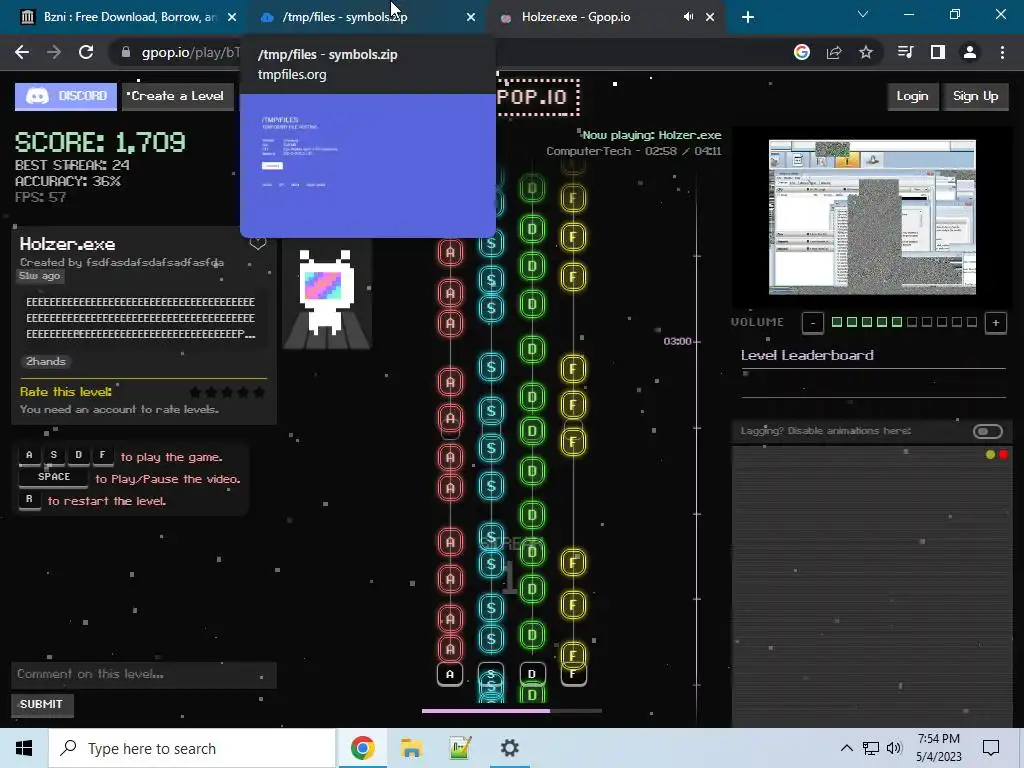The height and width of the screenshot is (768, 1024).
Task: Favorite the level with the heart icon
Action: click(x=258, y=244)
